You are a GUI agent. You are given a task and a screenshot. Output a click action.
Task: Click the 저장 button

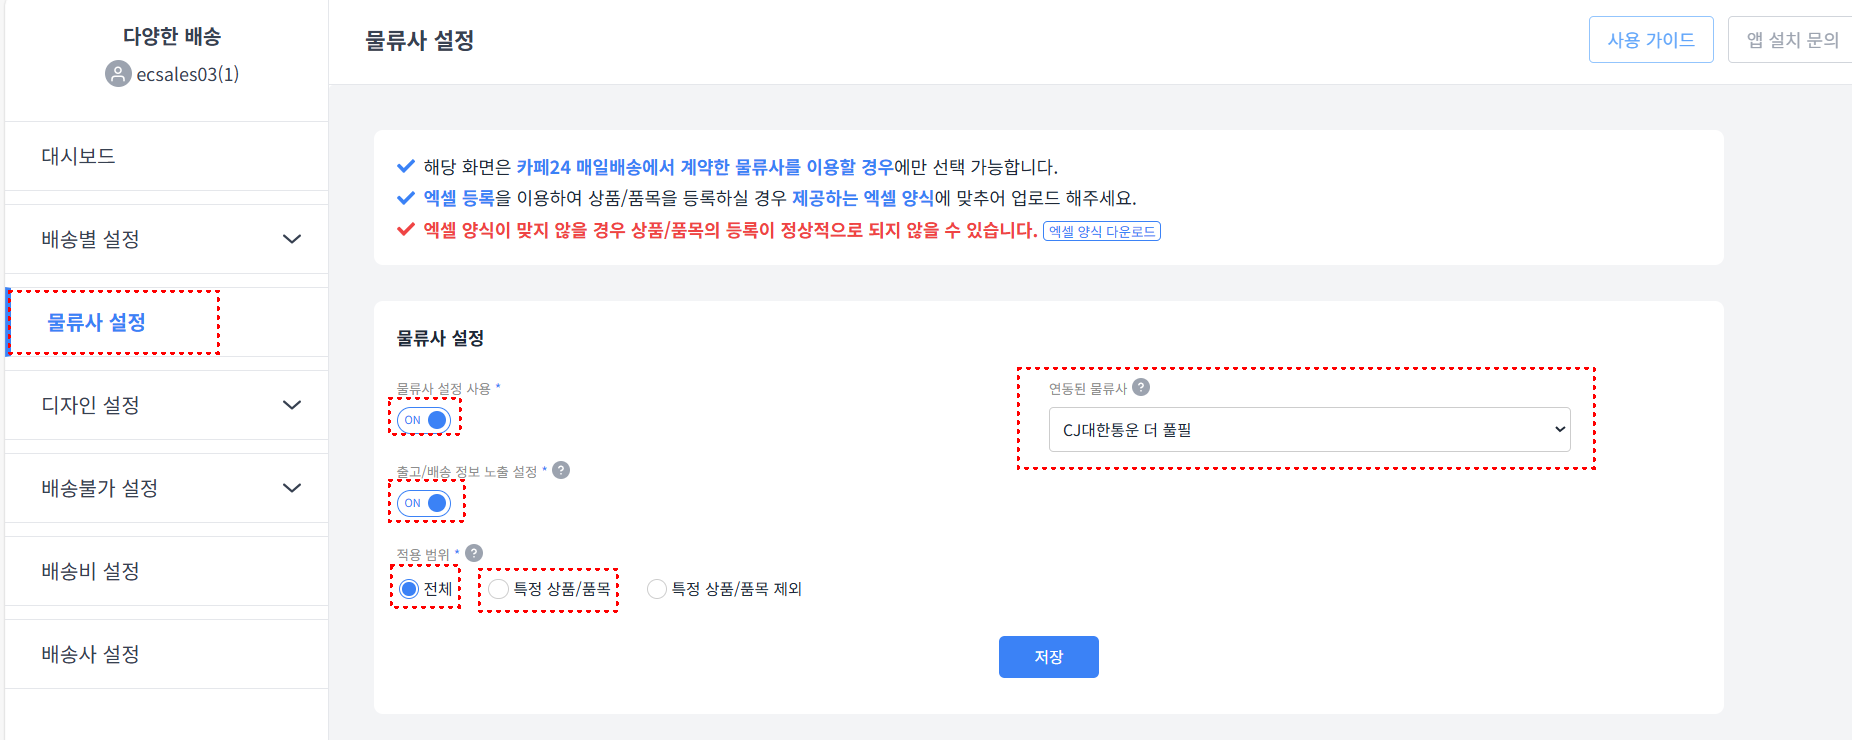1048,657
